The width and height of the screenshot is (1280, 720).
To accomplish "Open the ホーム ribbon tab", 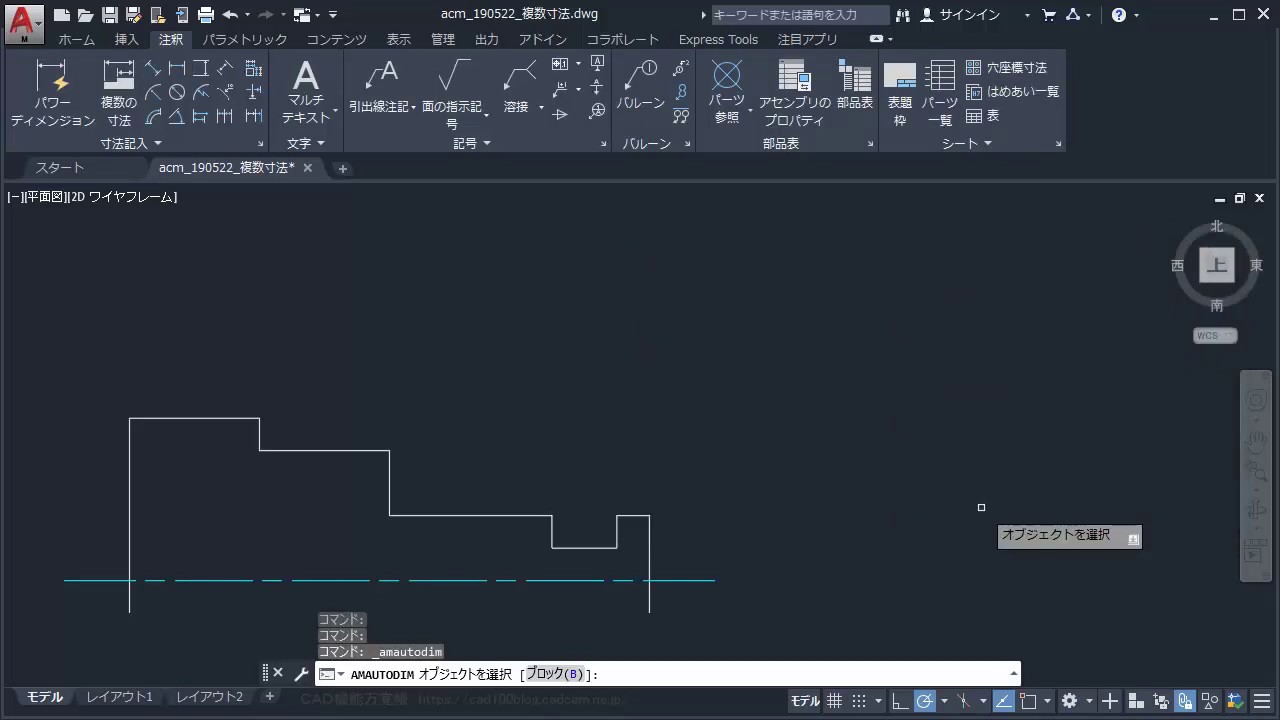I will click(76, 39).
